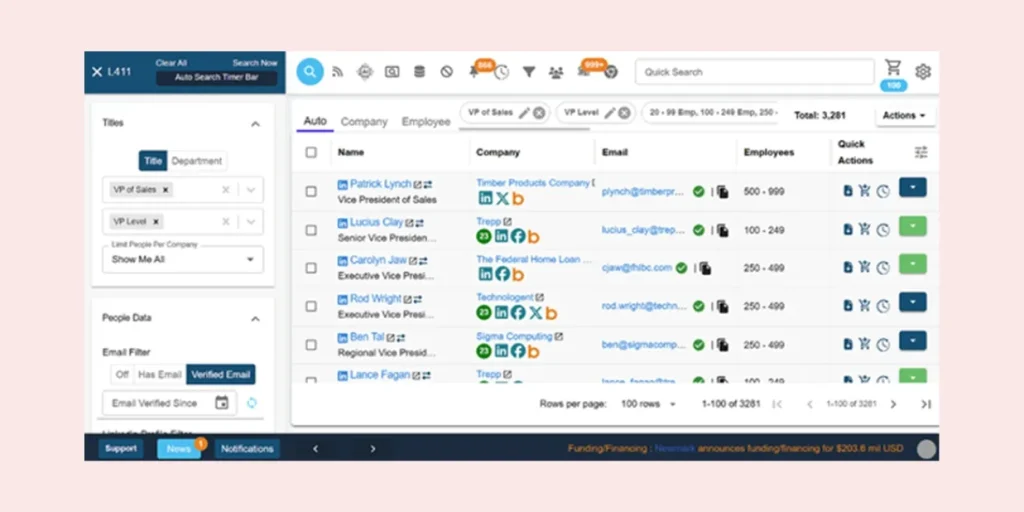Screen dimensions: 1024x512
Task: Set Email Filter to Has Email
Action: pos(160,375)
